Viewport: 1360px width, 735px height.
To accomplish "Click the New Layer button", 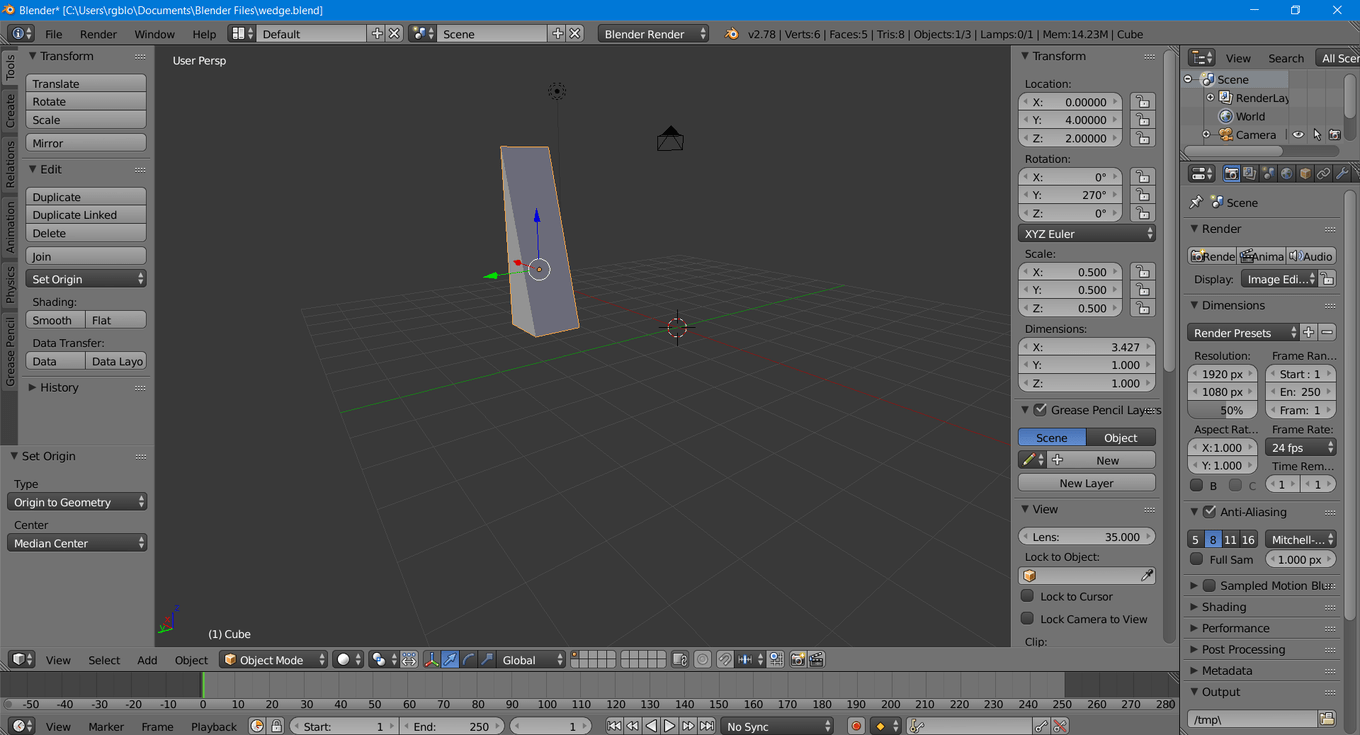I will coord(1086,483).
